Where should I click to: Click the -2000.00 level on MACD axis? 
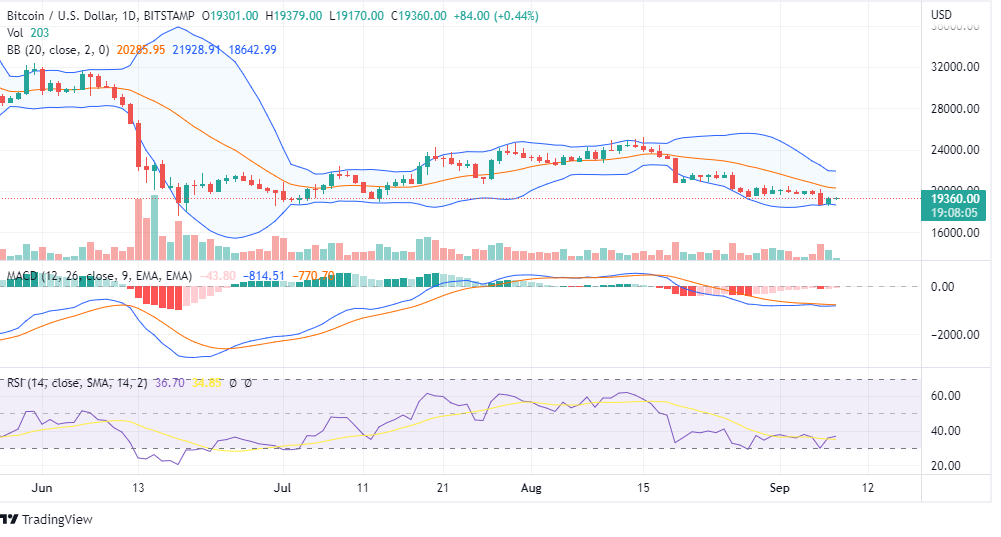tap(954, 335)
